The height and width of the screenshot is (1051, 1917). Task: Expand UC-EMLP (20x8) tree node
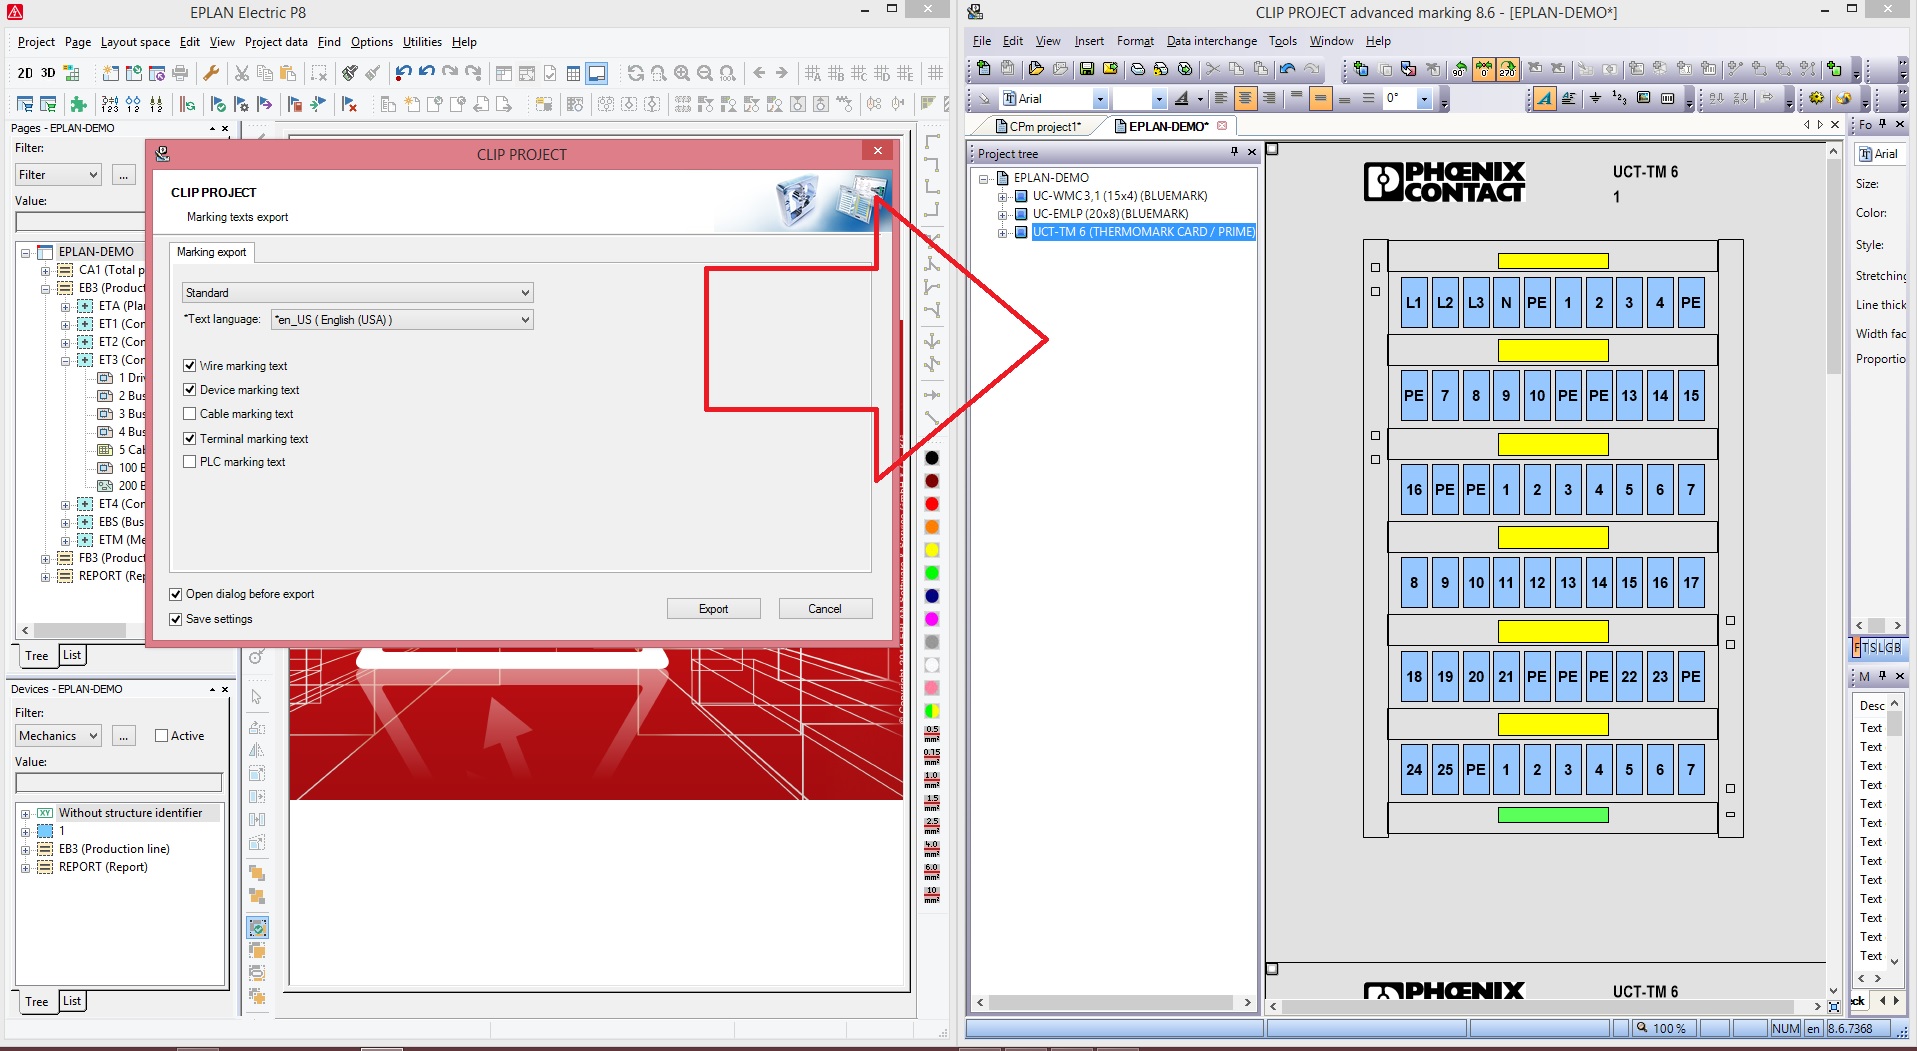click(1002, 215)
